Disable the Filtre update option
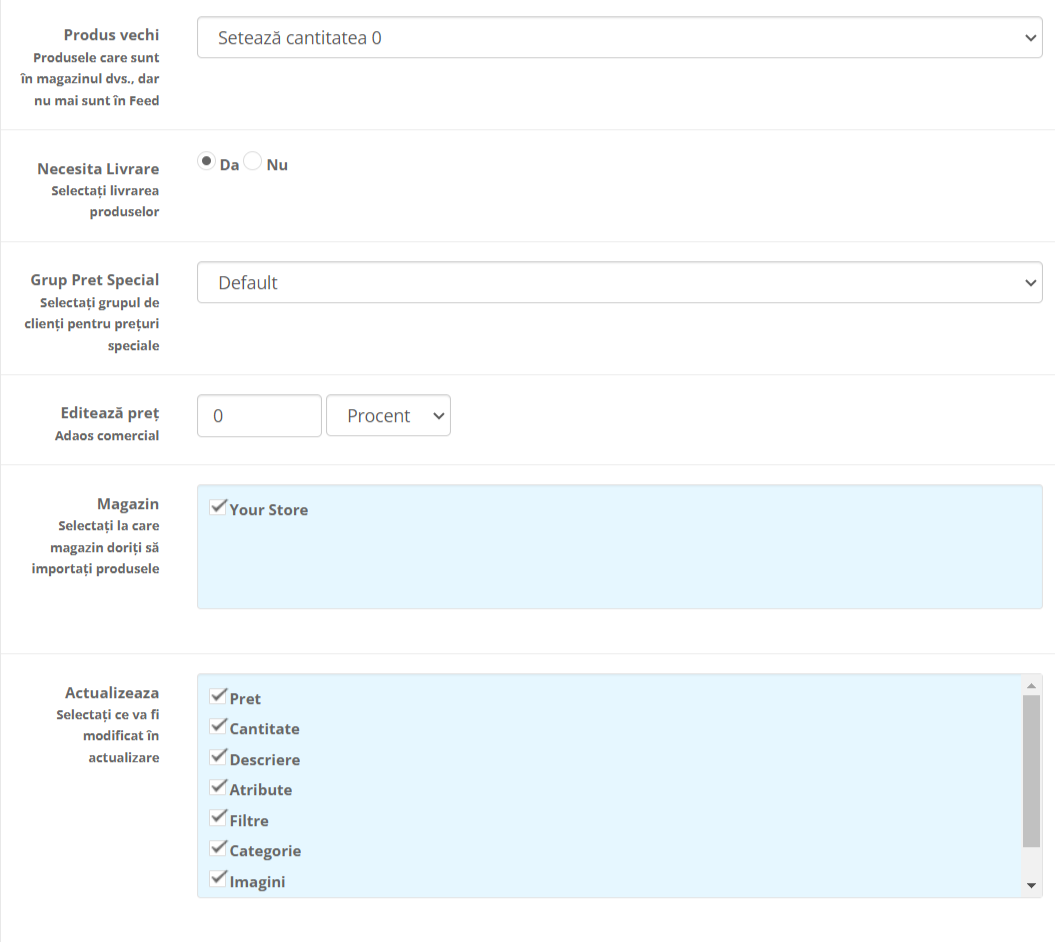The height and width of the screenshot is (942, 1055). (x=218, y=818)
